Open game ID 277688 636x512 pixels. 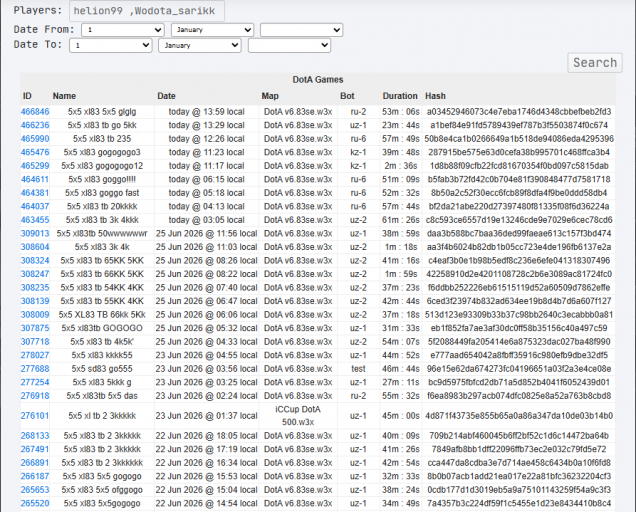(x=35, y=369)
